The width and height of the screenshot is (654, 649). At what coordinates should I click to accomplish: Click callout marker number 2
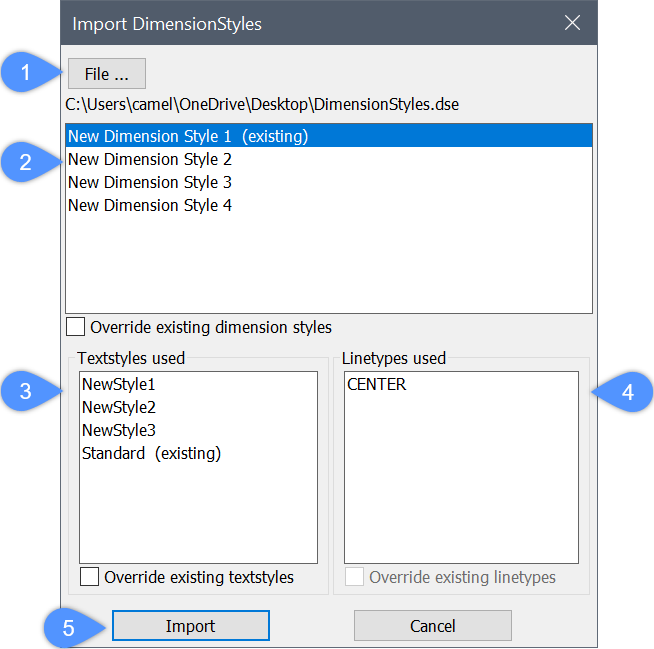[x=24, y=162]
